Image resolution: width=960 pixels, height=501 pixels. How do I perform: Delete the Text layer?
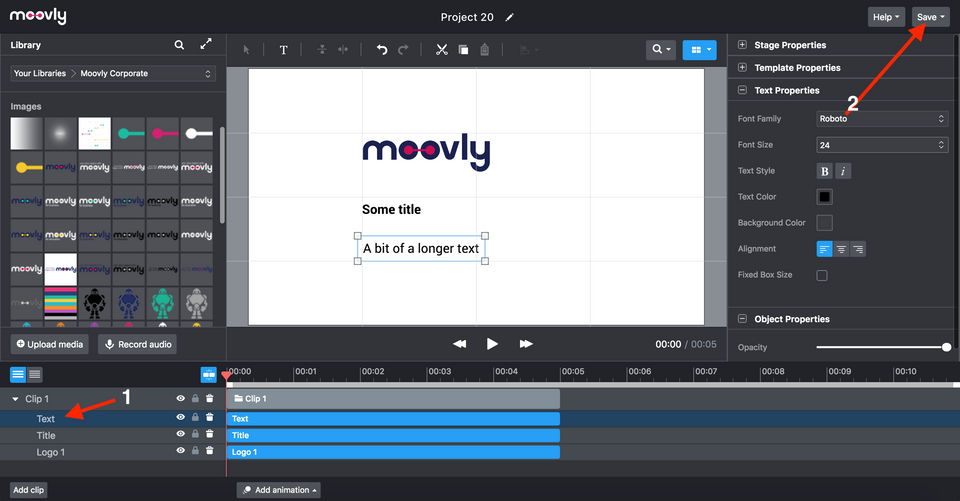point(209,417)
